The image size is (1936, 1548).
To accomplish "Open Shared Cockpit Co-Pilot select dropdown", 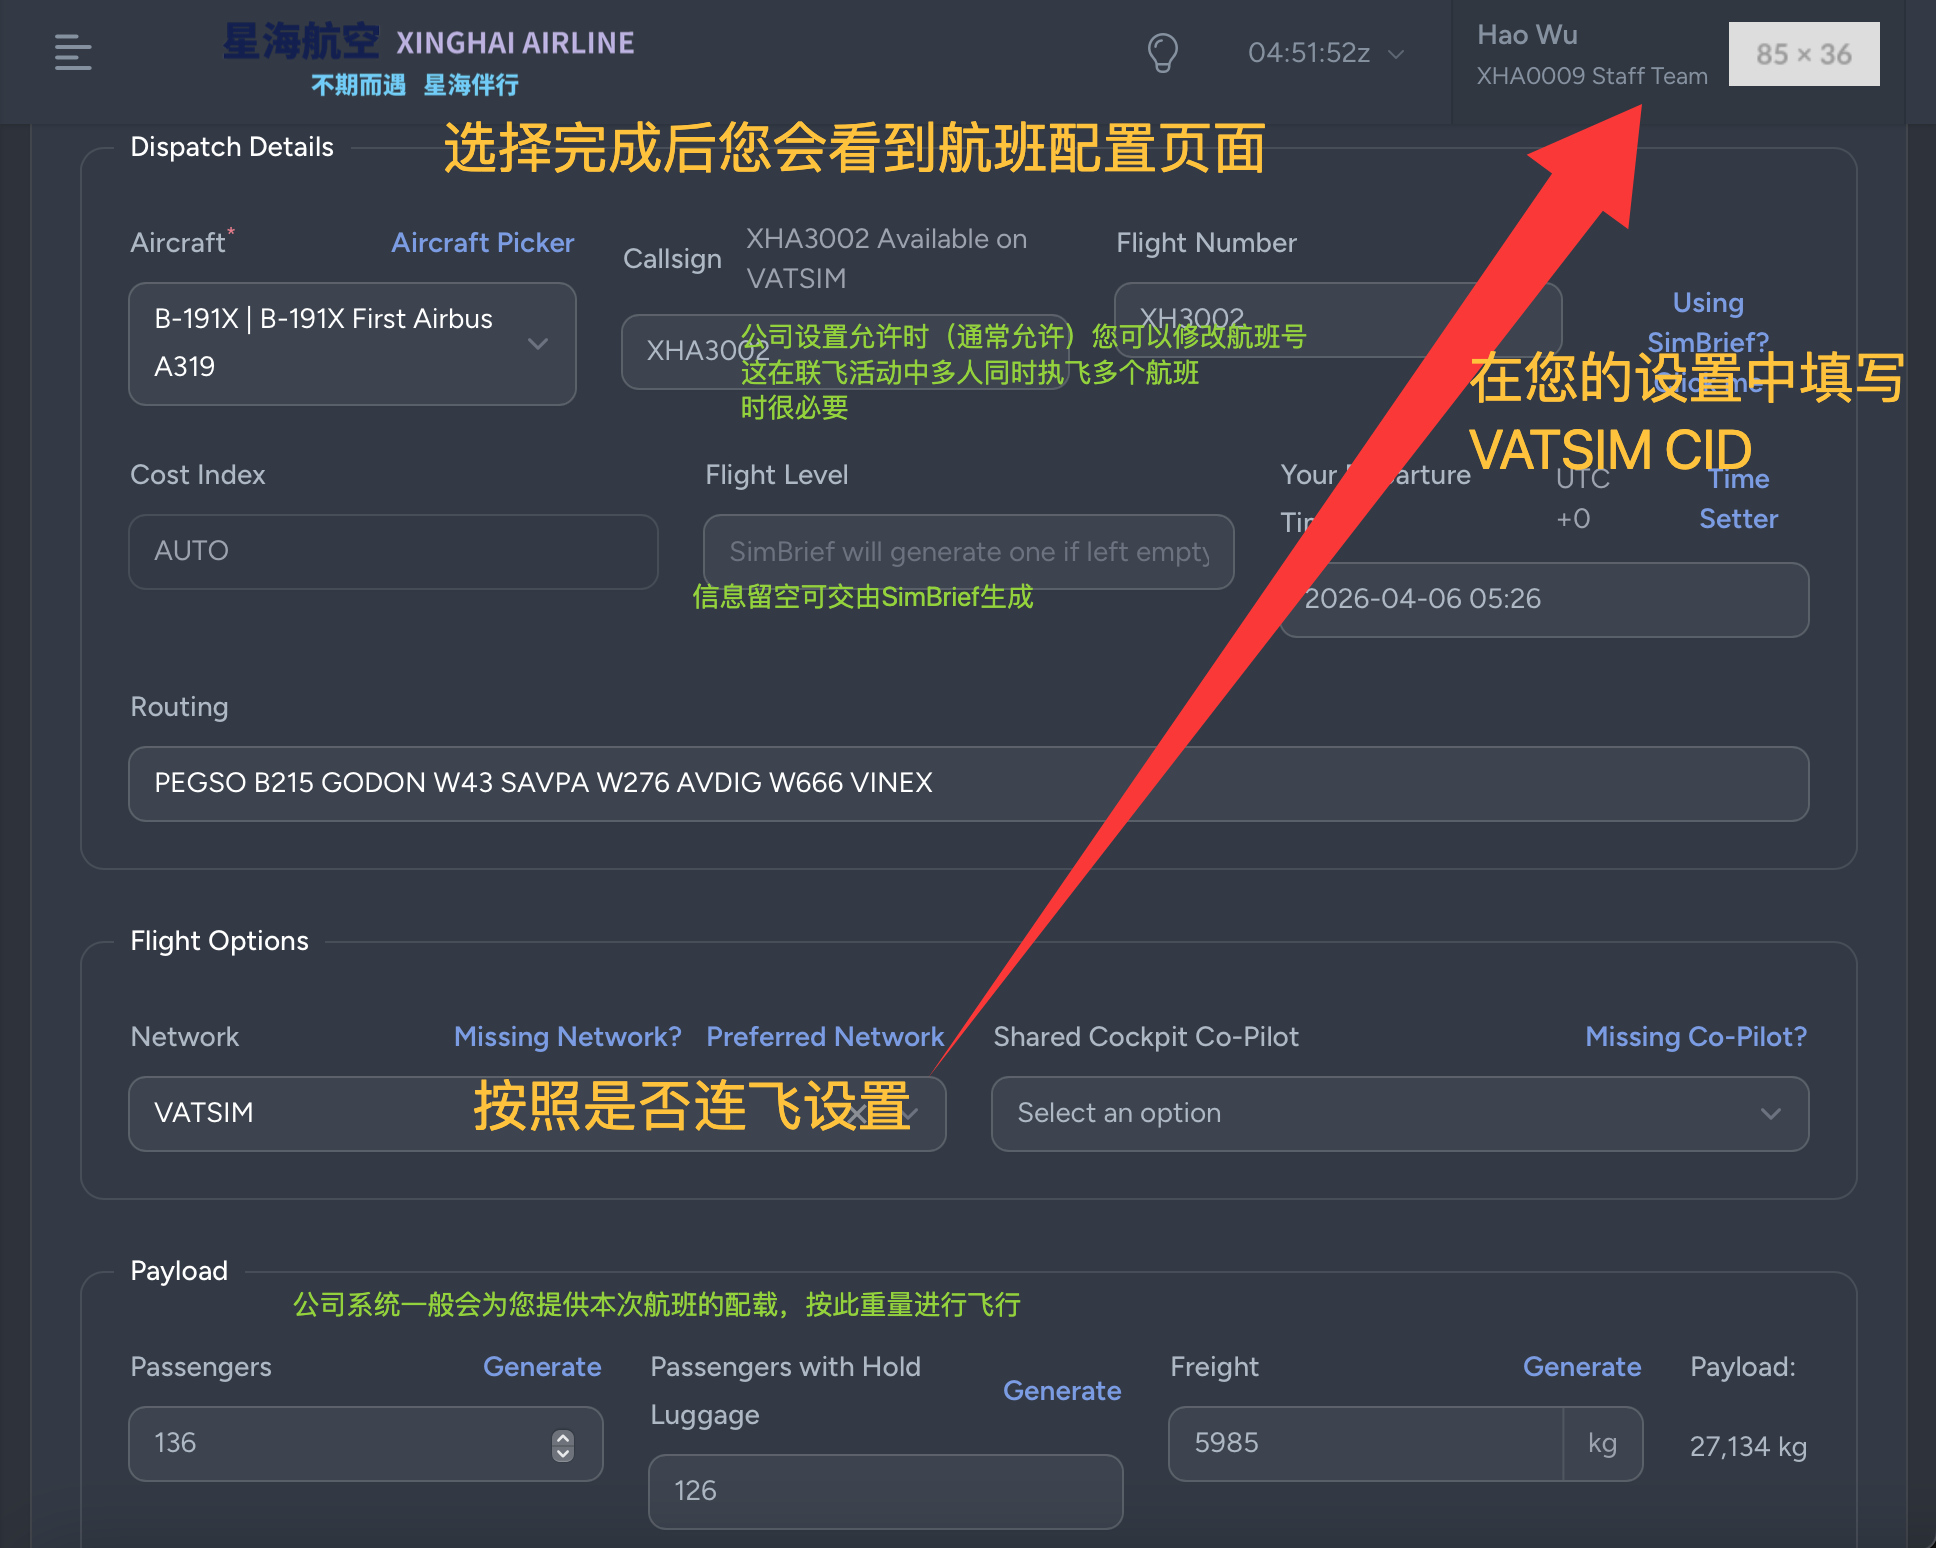I will tap(1400, 1113).
